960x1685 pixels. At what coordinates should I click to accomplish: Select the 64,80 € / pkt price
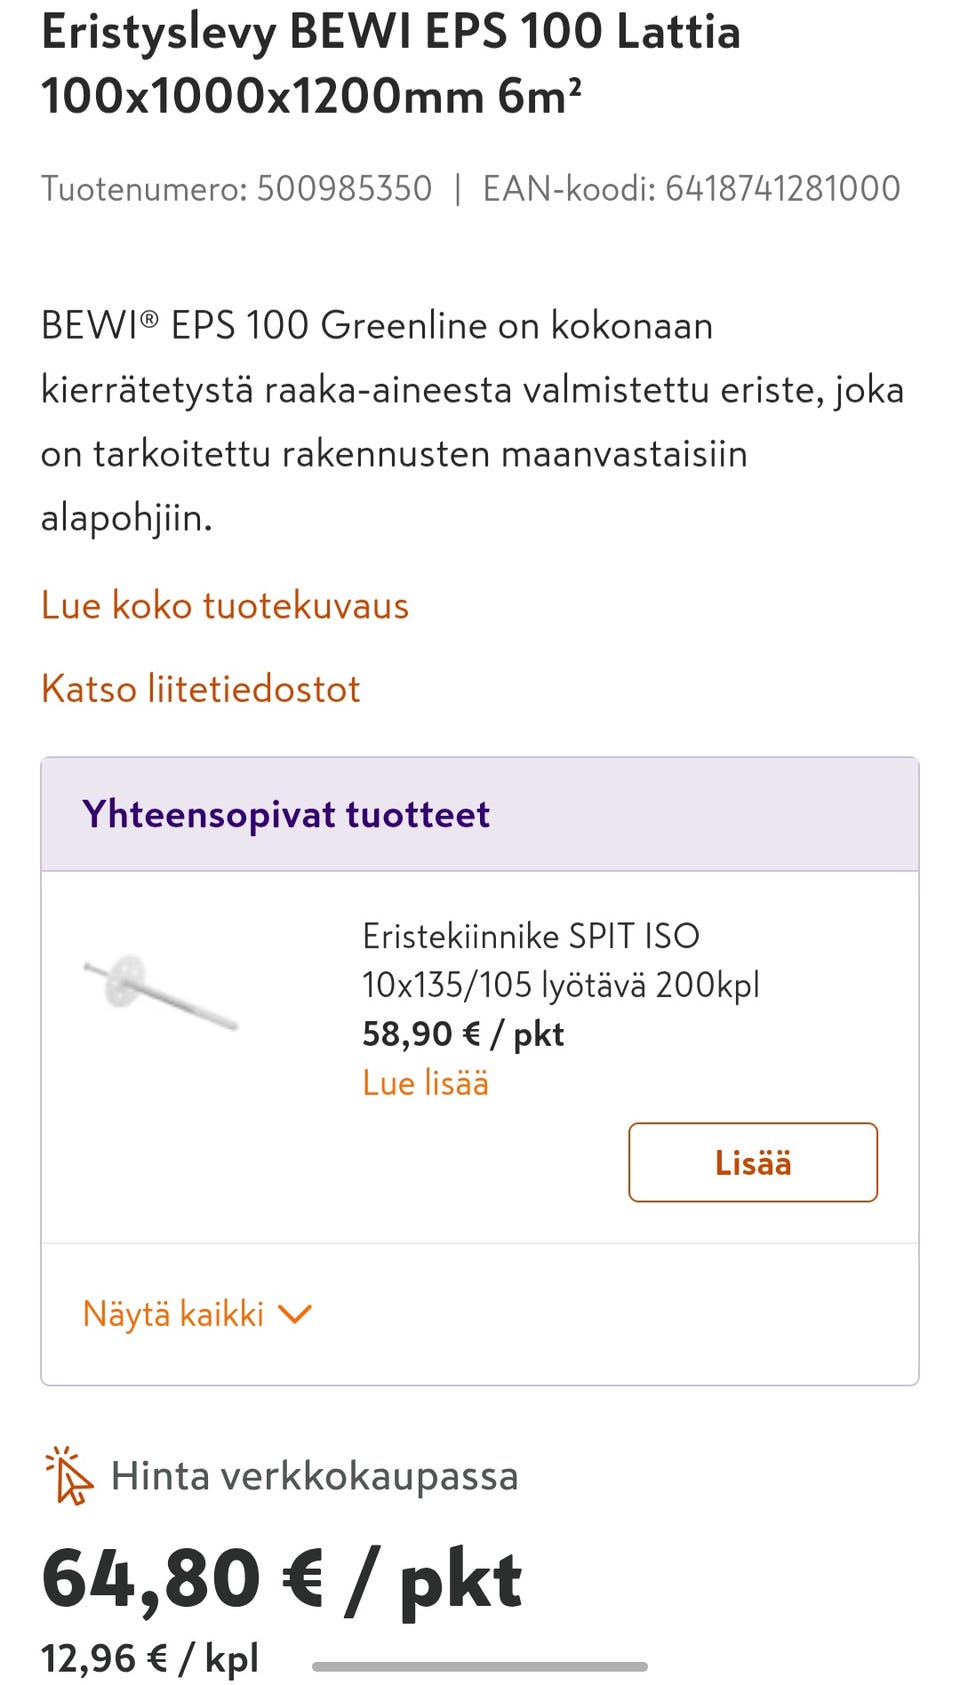tap(281, 1575)
